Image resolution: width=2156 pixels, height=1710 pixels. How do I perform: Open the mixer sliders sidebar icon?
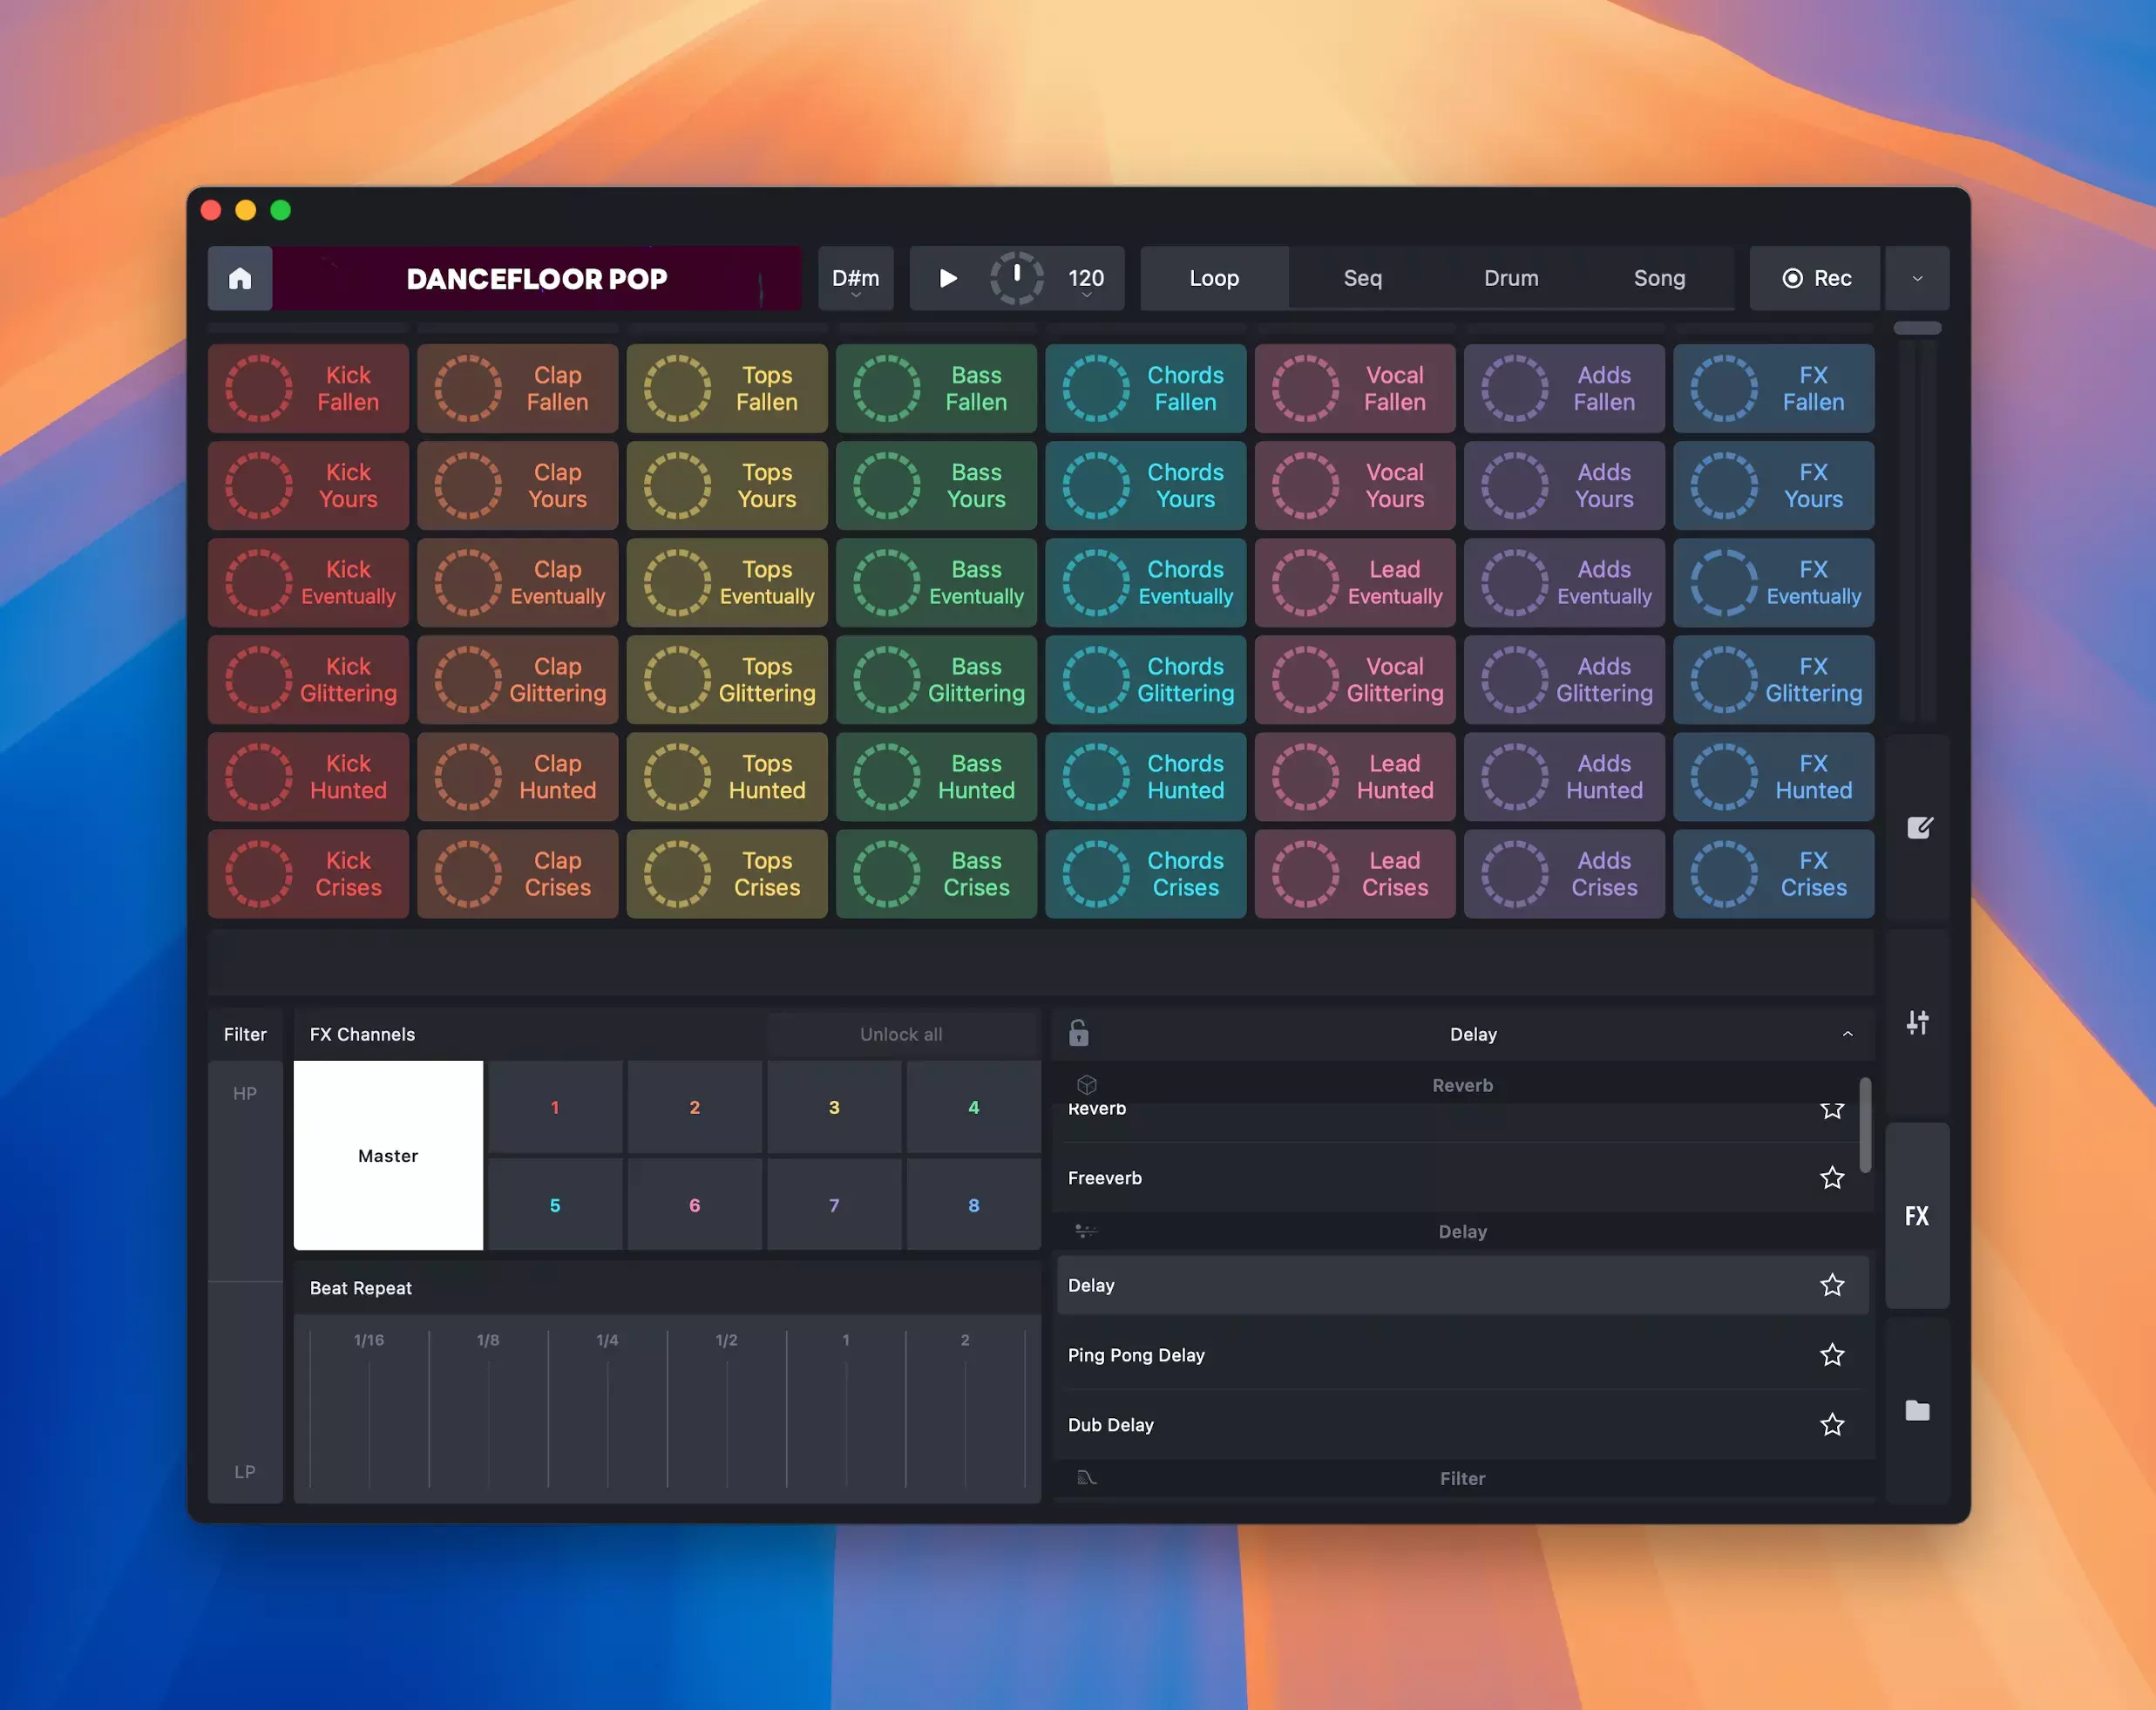1917,1022
